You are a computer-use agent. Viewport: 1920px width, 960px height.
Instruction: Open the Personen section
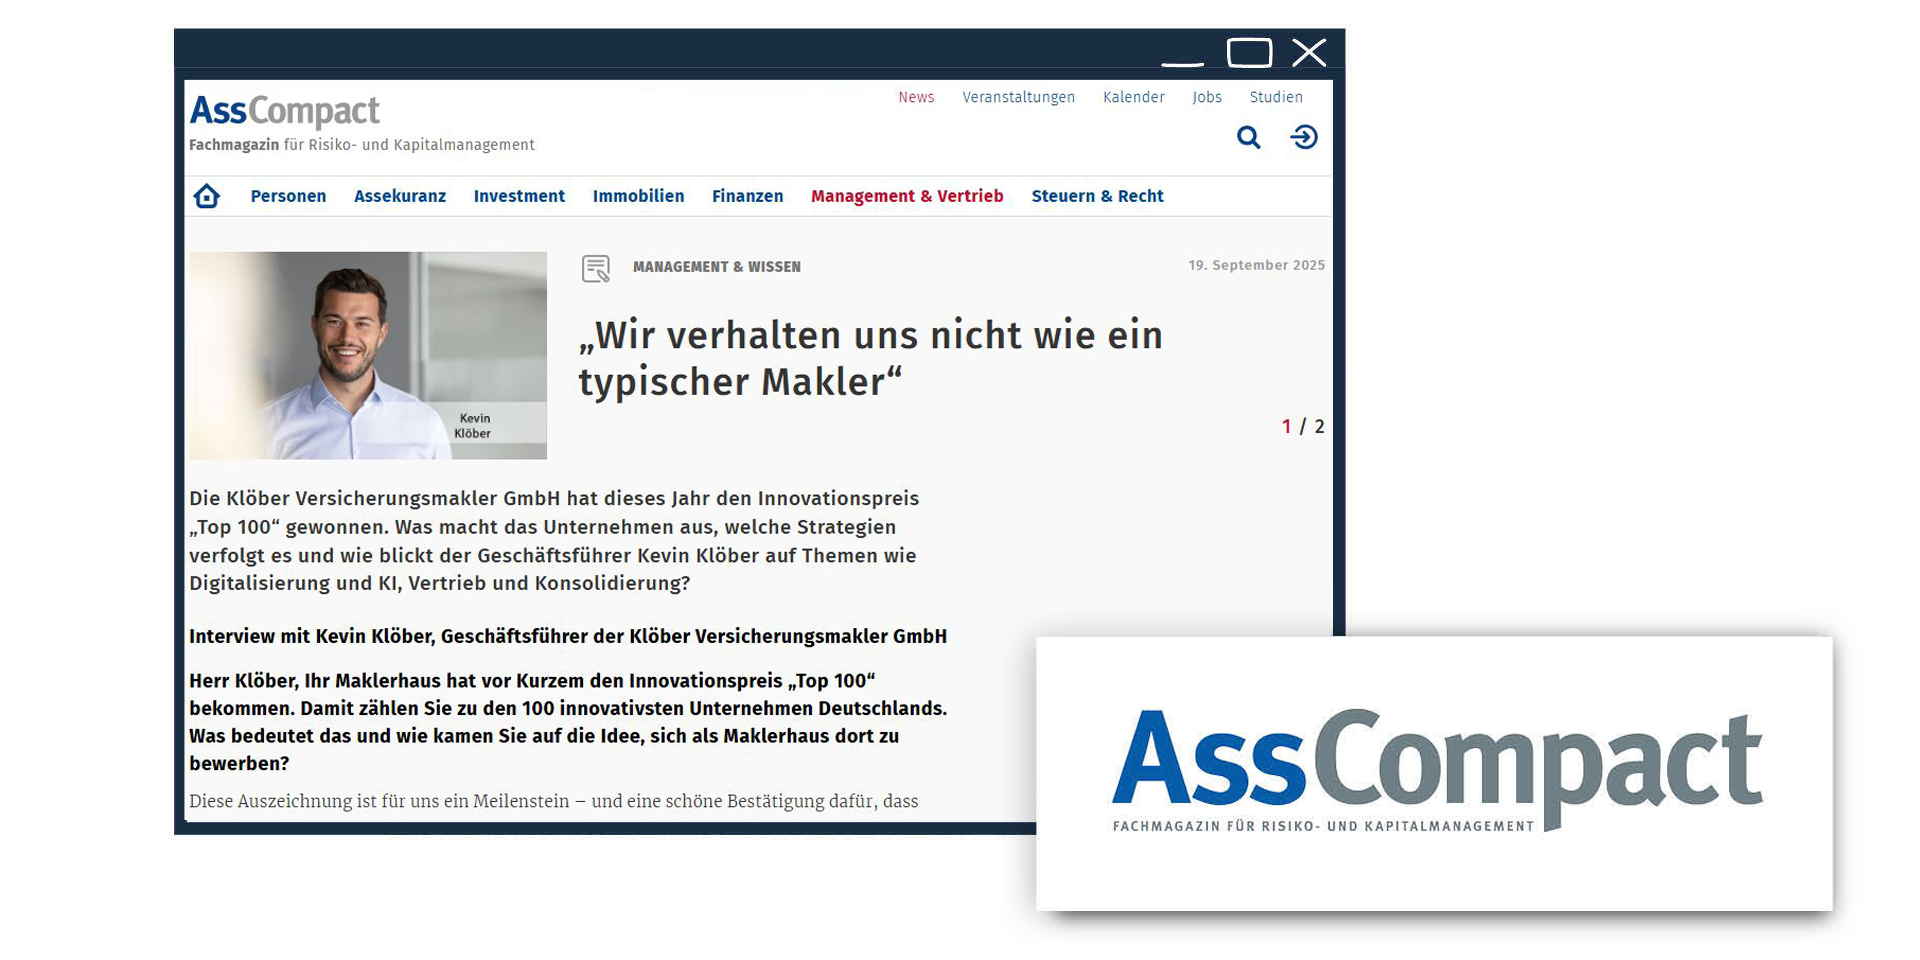[x=288, y=196]
